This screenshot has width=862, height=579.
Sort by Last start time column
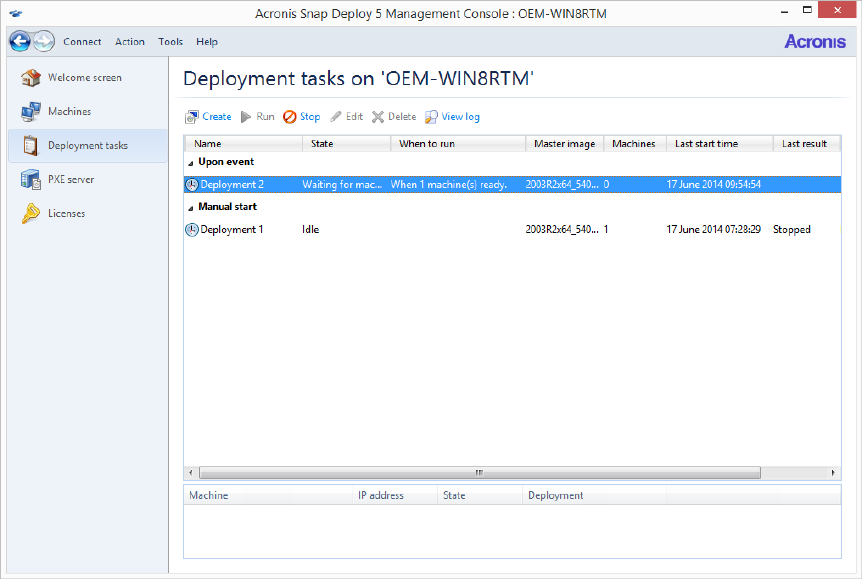[x=720, y=144]
